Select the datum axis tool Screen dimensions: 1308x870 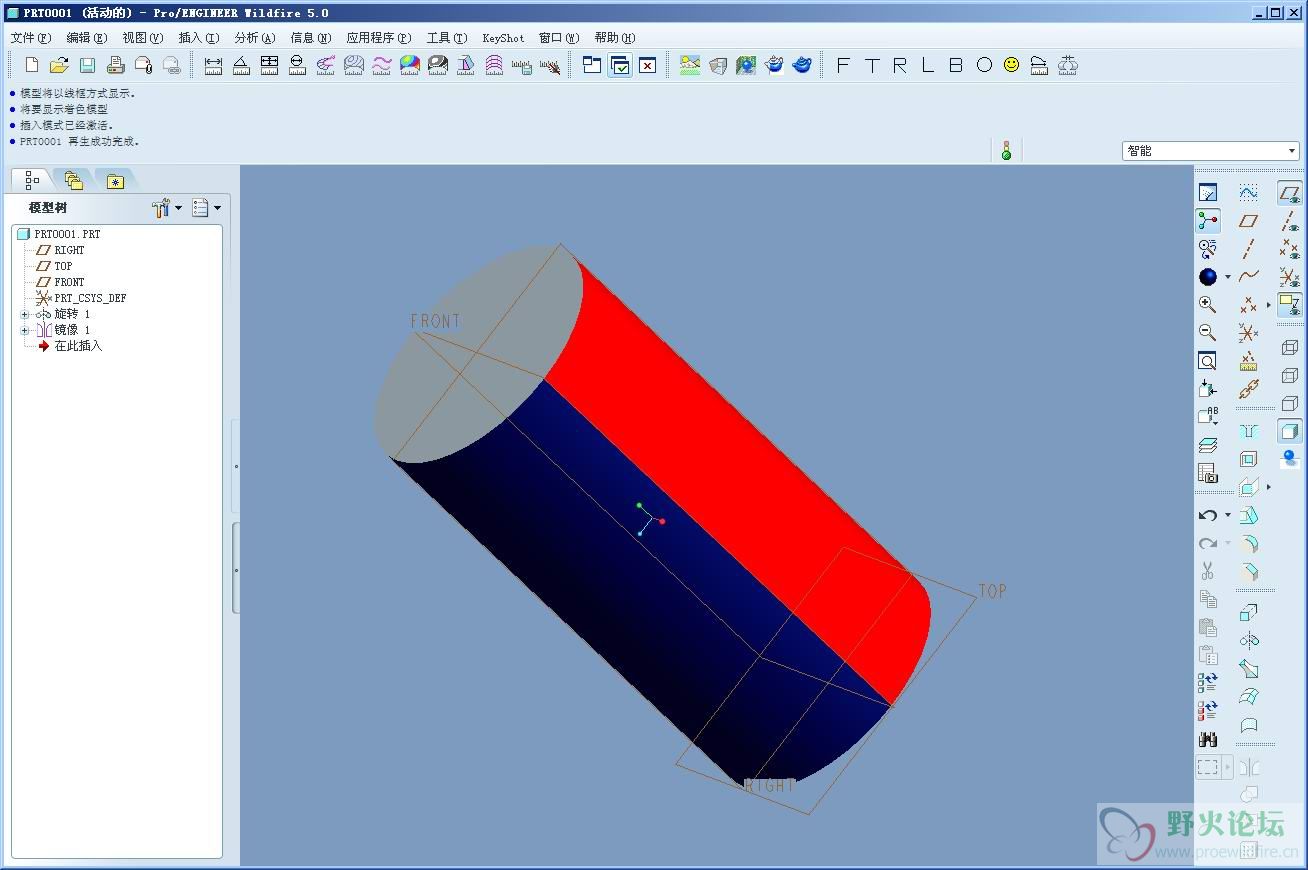pyautogui.click(x=1249, y=249)
